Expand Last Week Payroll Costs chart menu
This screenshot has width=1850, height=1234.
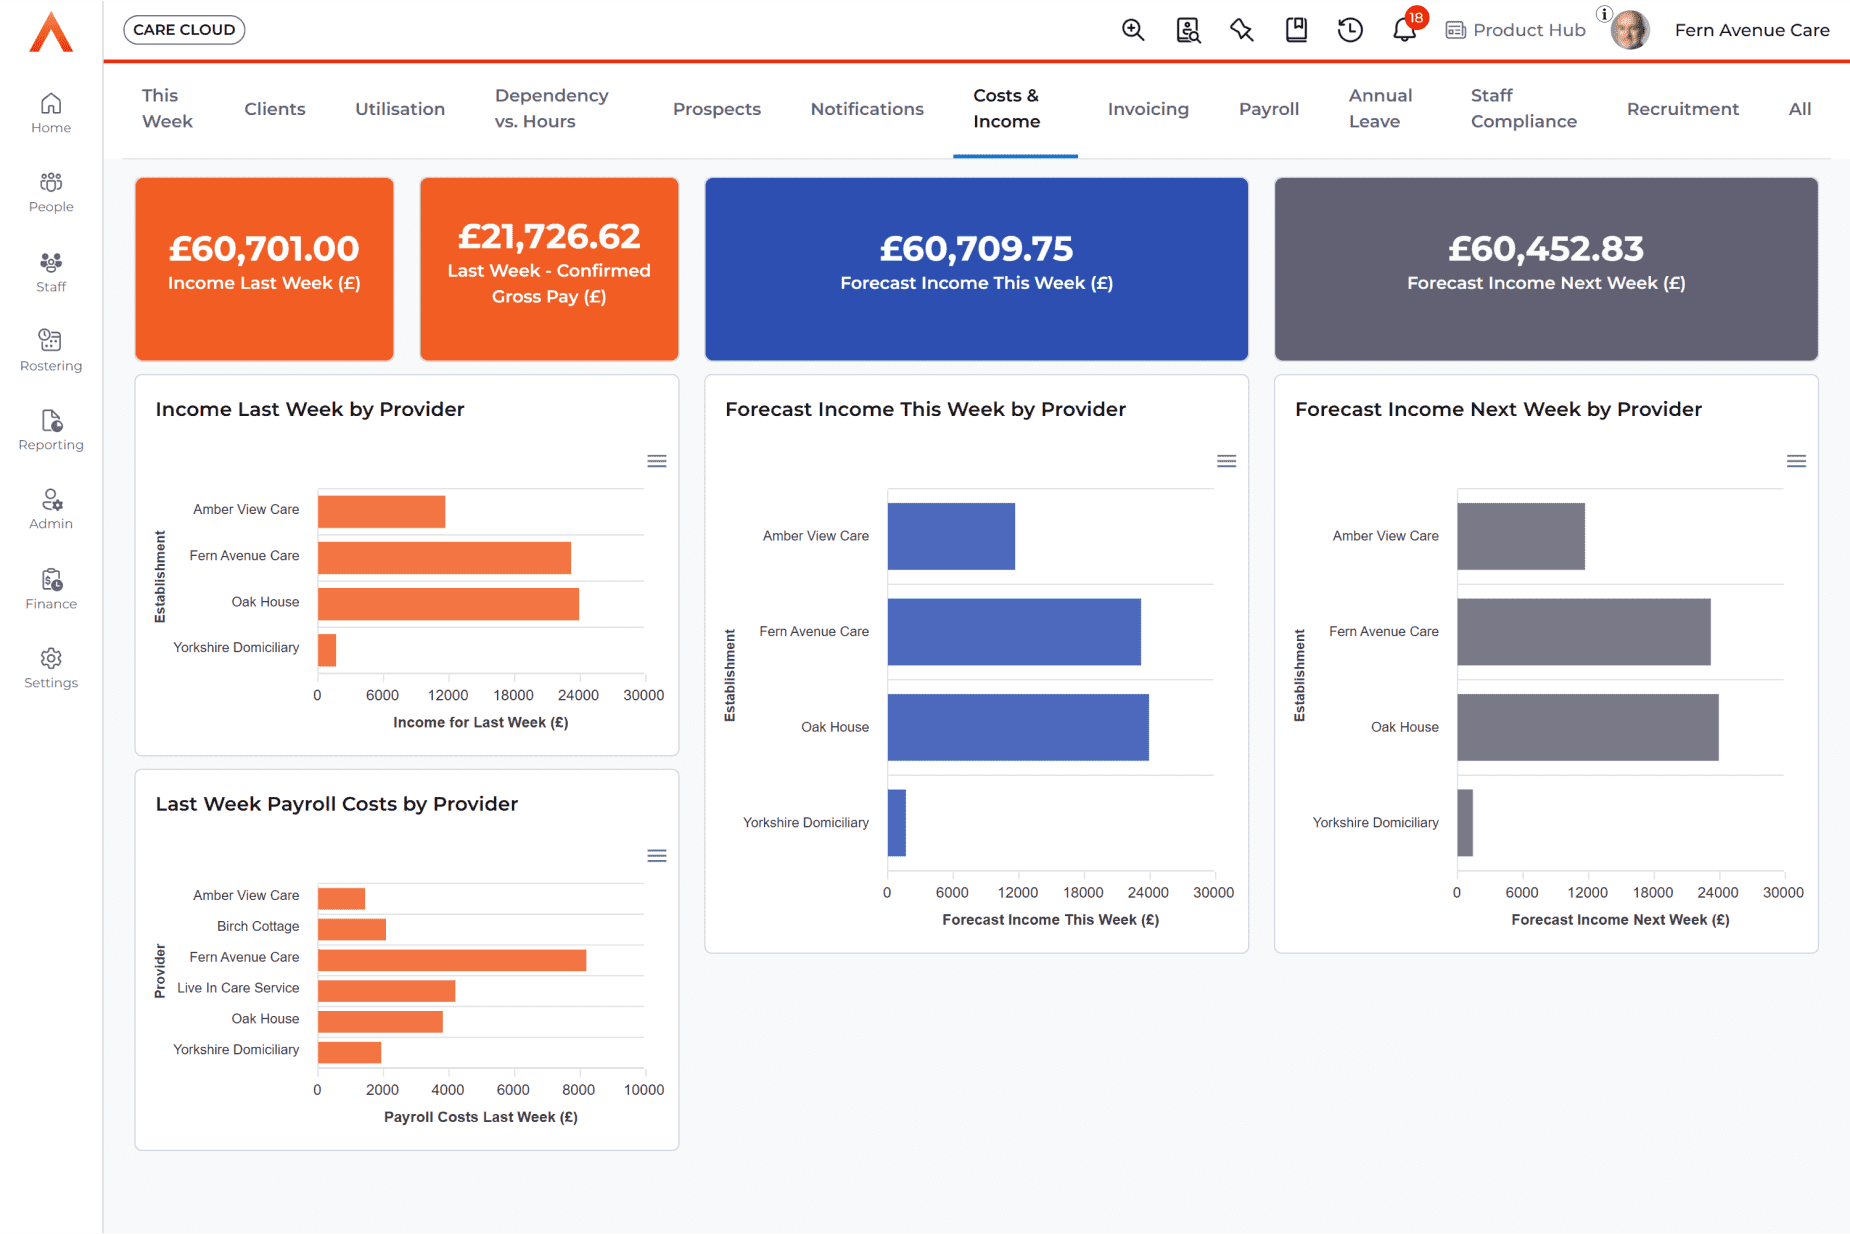pyautogui.click(x=656, y=856)
